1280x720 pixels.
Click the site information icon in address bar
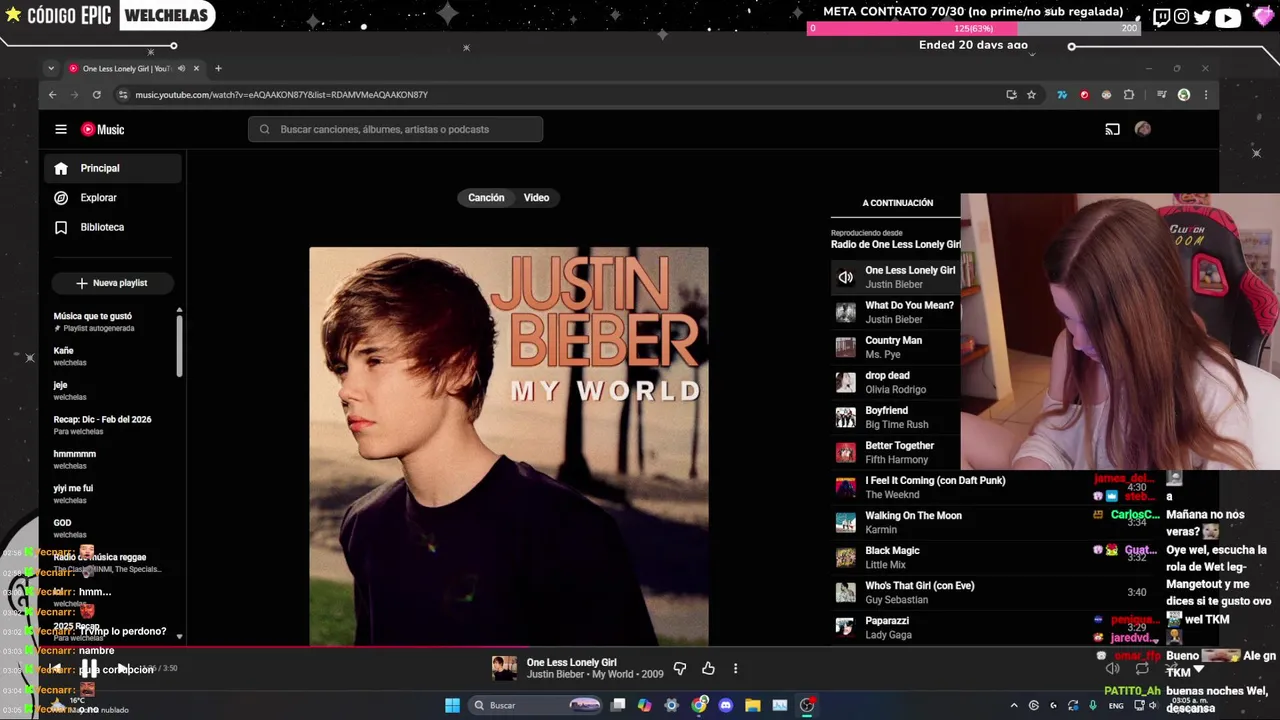pos(123,95)
